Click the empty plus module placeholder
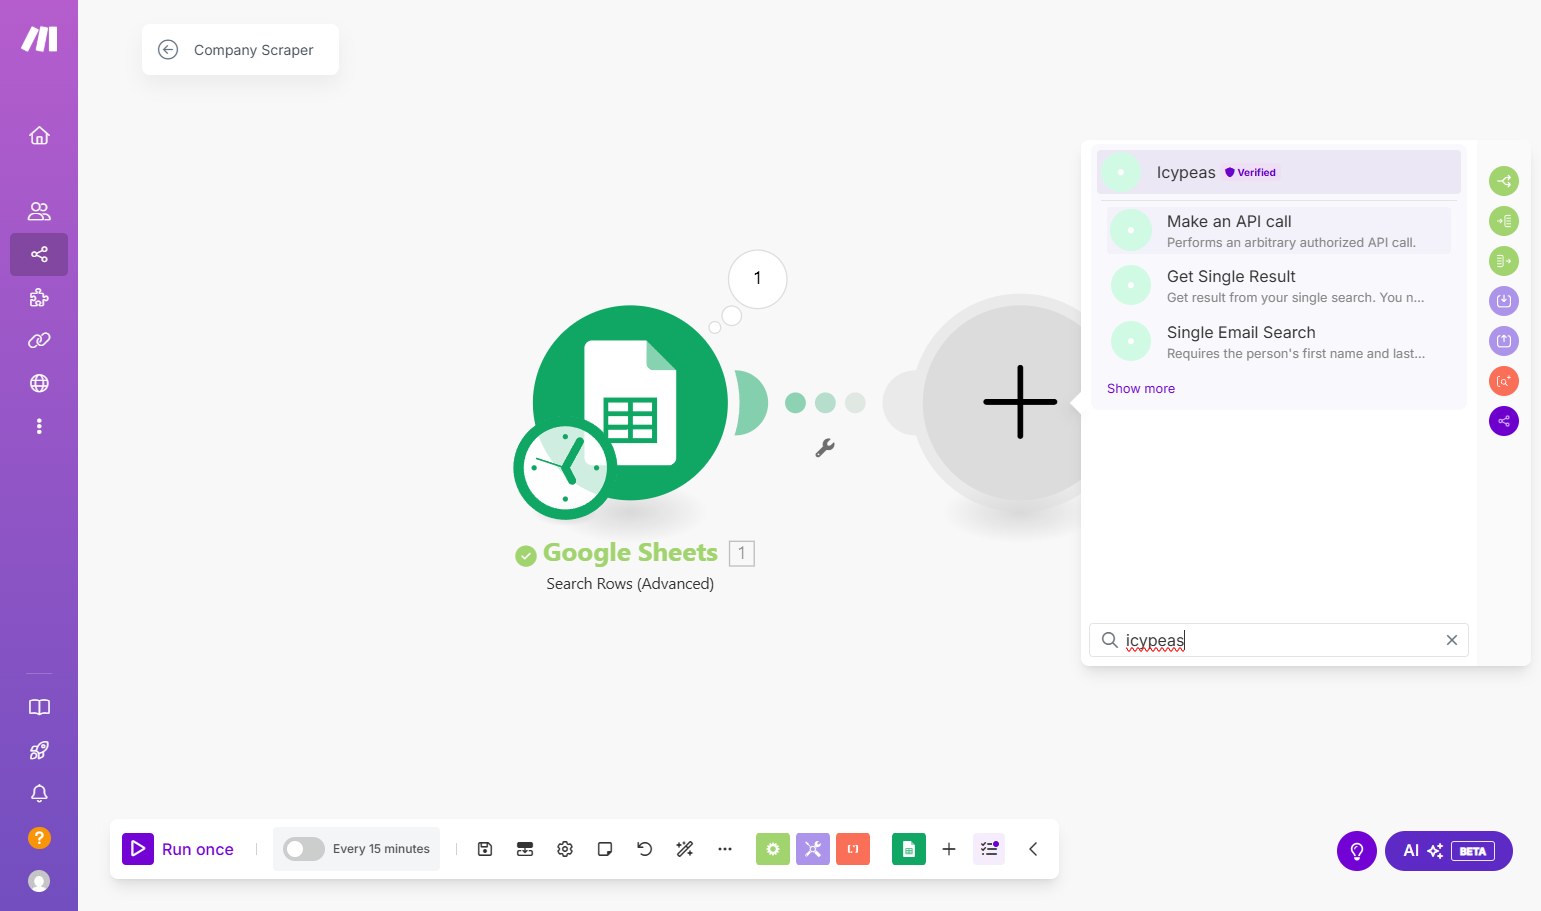1541x911 pixels. (1020, 402)
